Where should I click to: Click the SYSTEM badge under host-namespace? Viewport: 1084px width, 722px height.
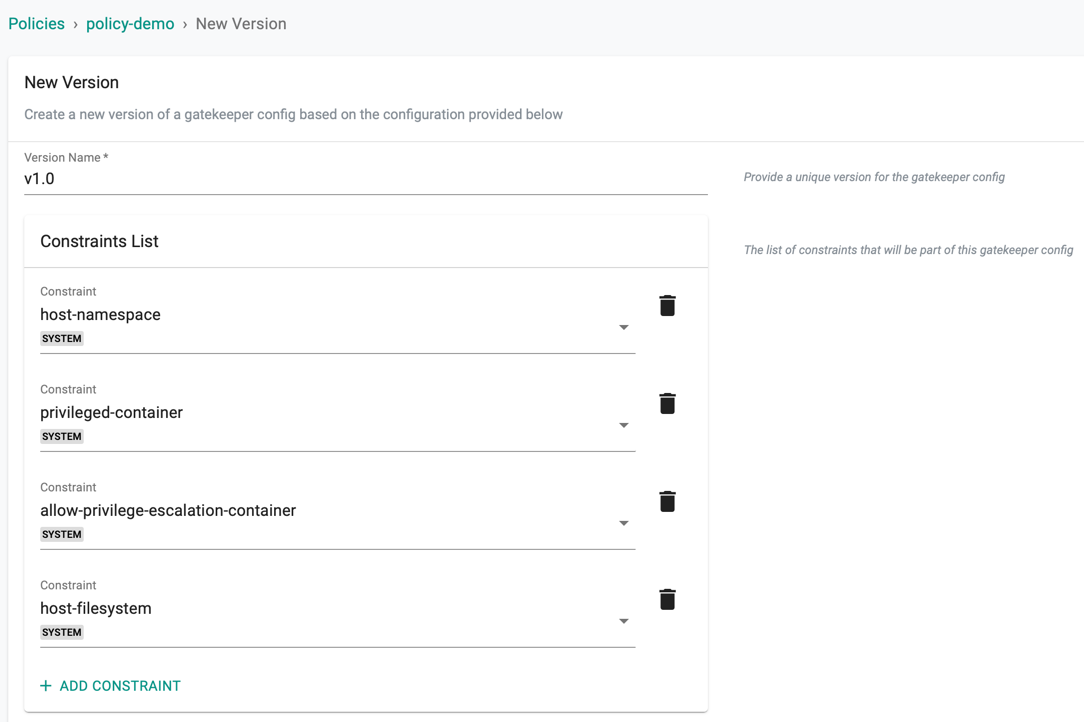pos(62,338)
